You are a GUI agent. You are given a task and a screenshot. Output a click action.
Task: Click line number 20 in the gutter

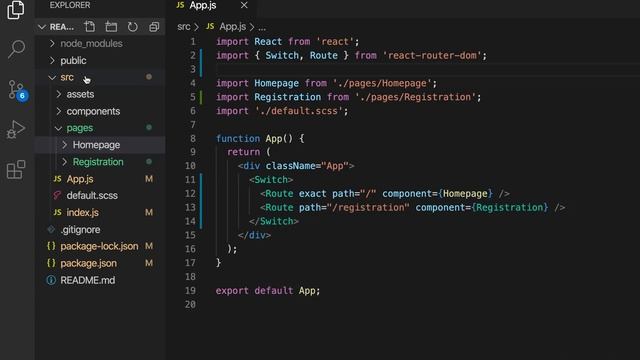coord(190,304)
